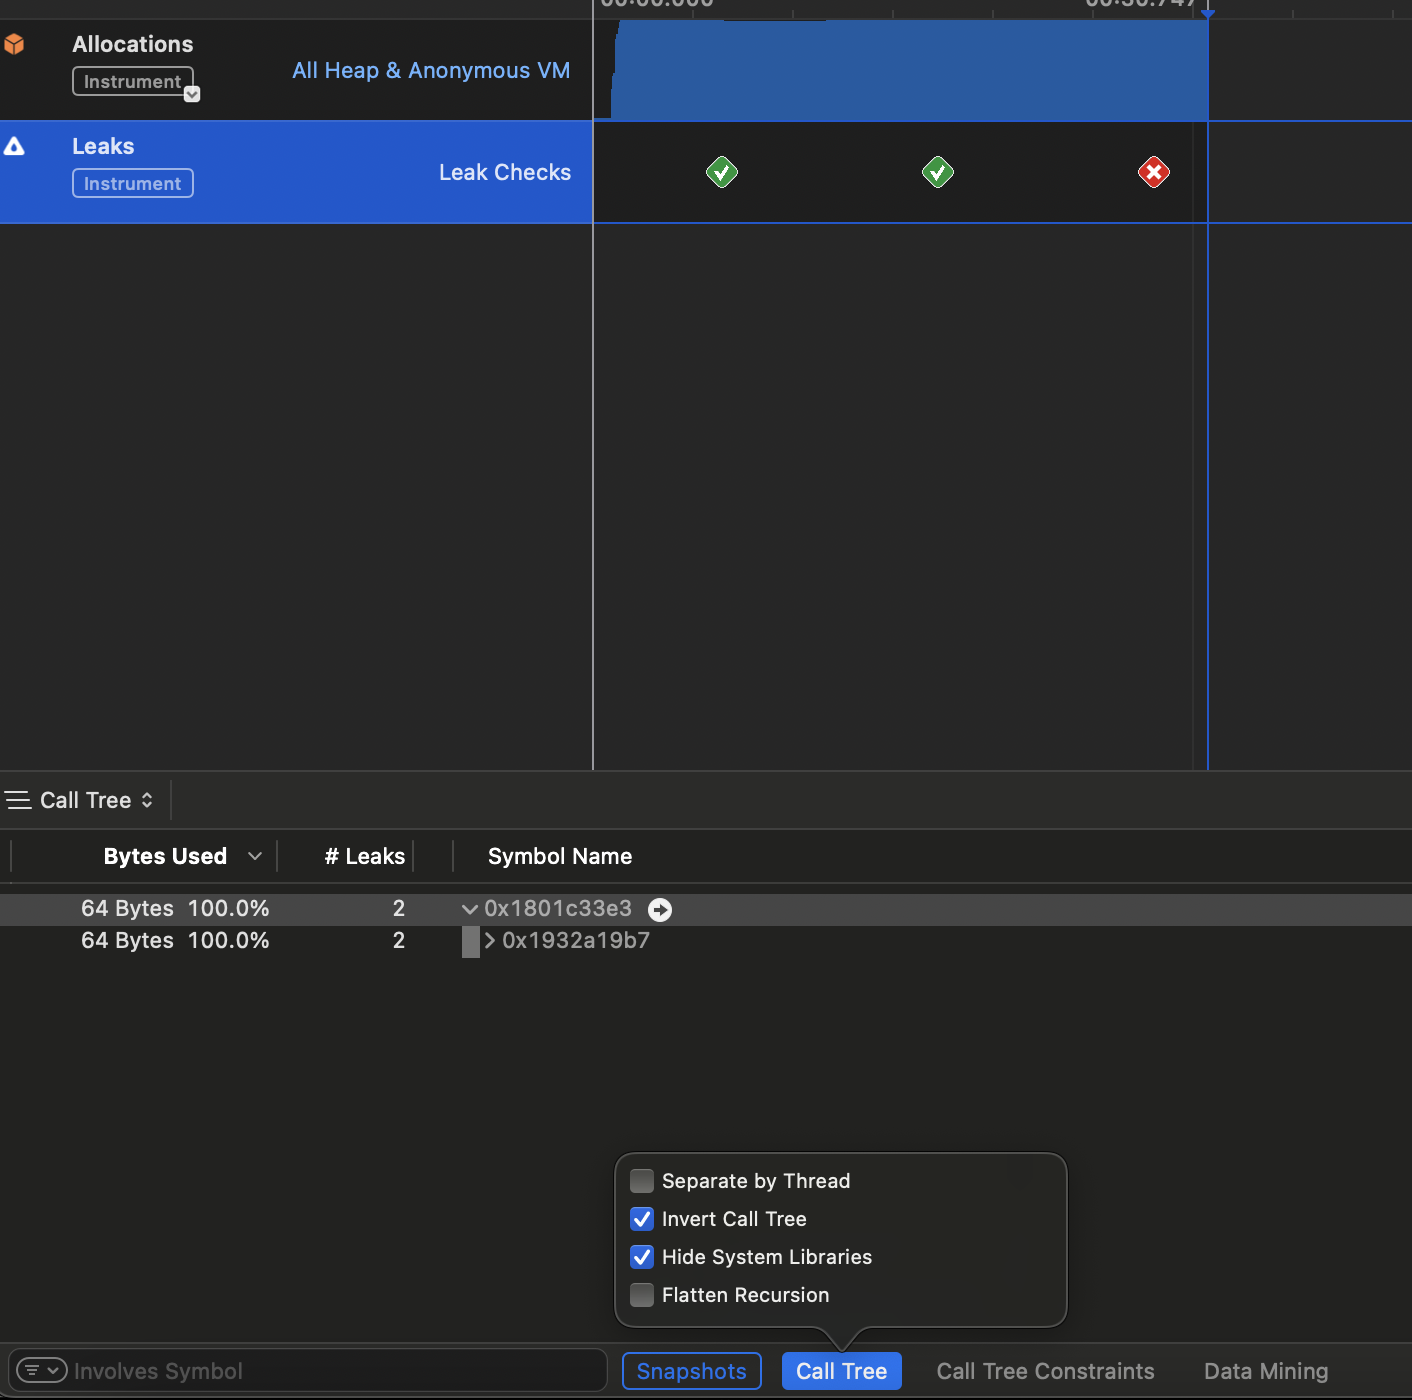This screenshot has width=1412, height=1400.
Task: Expand the 0x1932a19b7 row
Action: pyautogui.click(x=490, y=941)
